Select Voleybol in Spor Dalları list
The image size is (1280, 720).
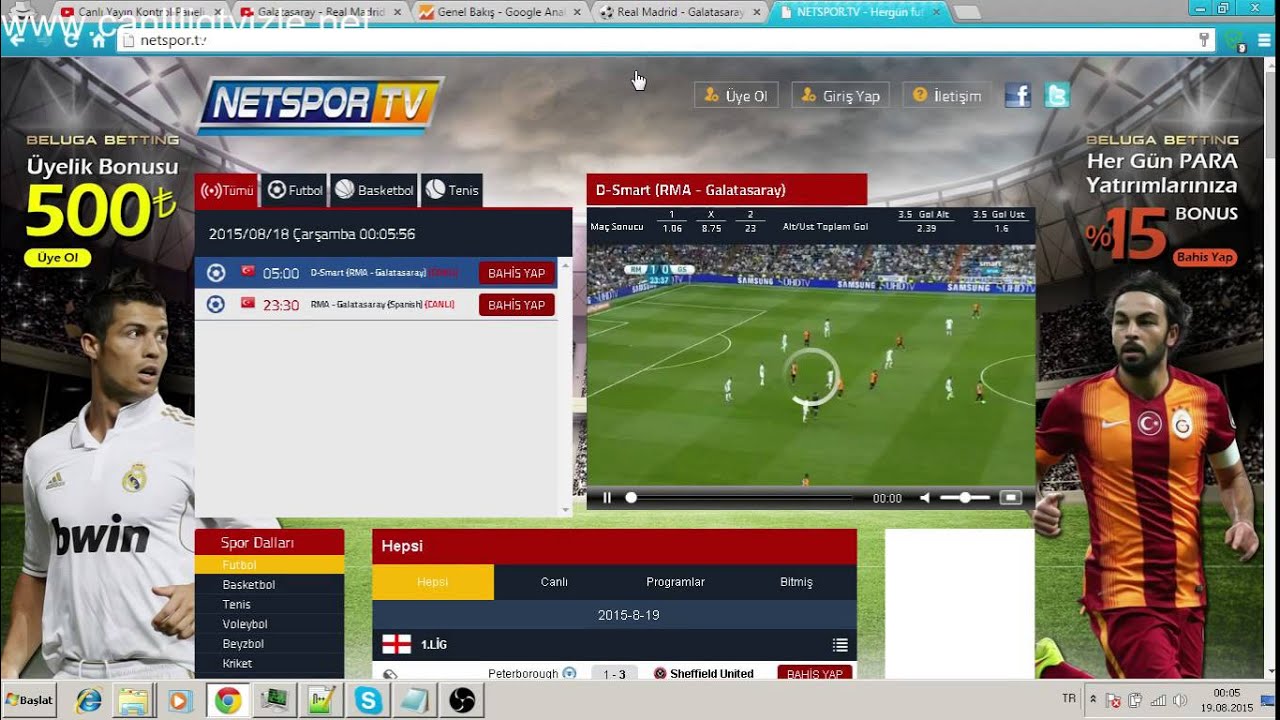[269, 624]
